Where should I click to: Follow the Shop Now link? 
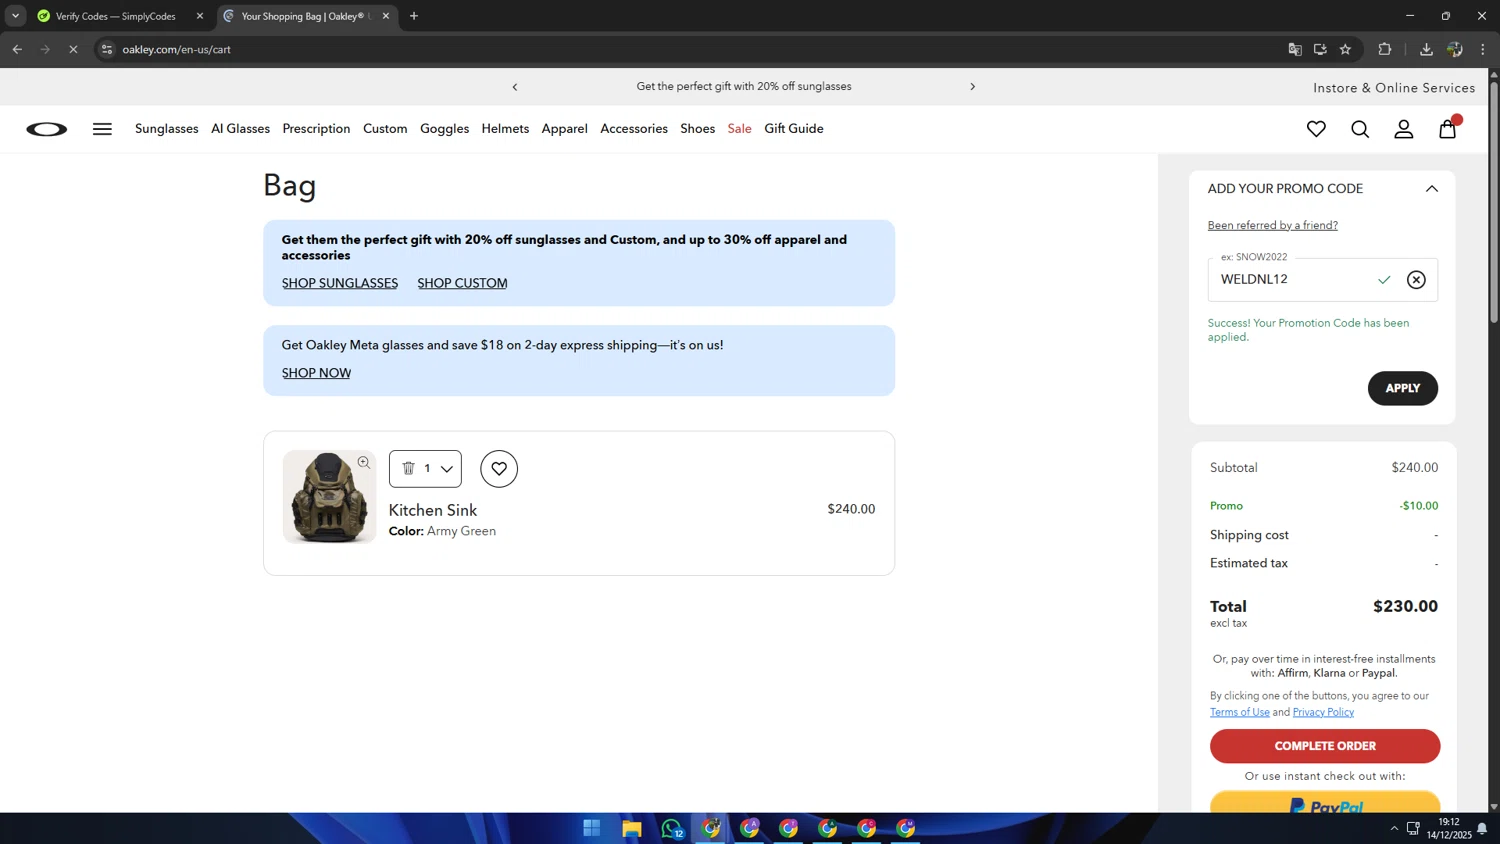pos(316,373)
